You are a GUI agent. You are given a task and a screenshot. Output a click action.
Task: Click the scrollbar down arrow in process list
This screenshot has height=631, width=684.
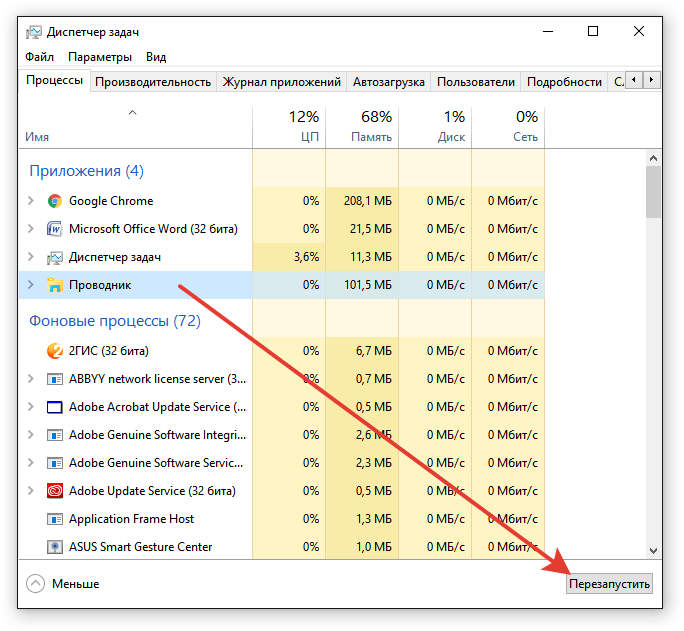(x=653, y=551)
